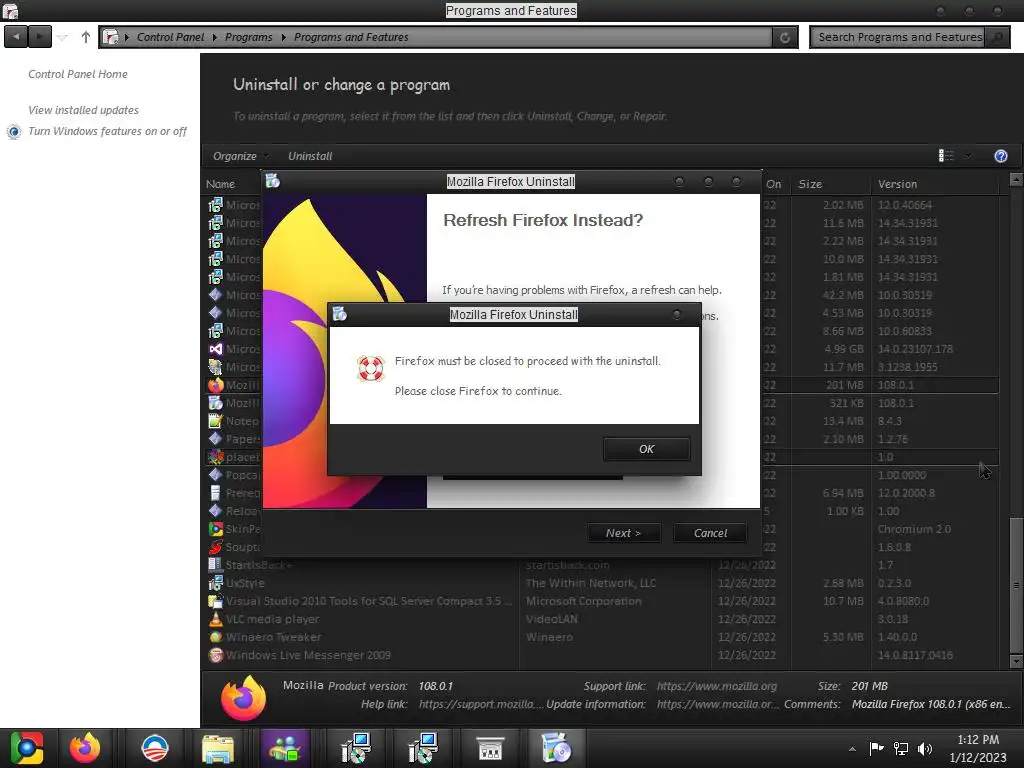Open Windows Live Messenger taskbar icon
The height and width of the screenshot is (768, 1024).
[285, 748]
